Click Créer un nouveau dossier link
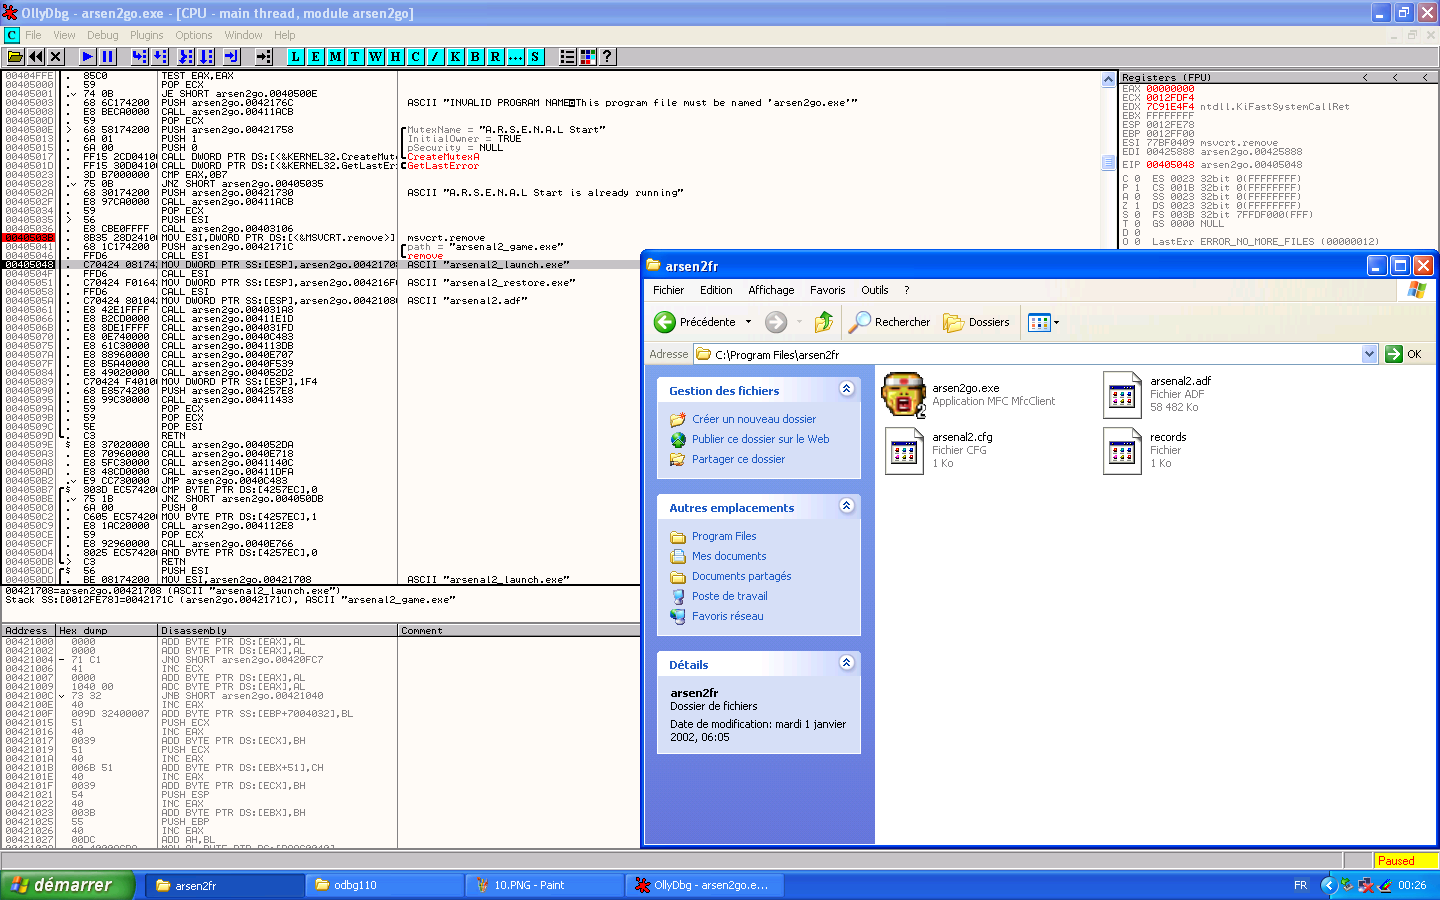 (x=754, y=419)
